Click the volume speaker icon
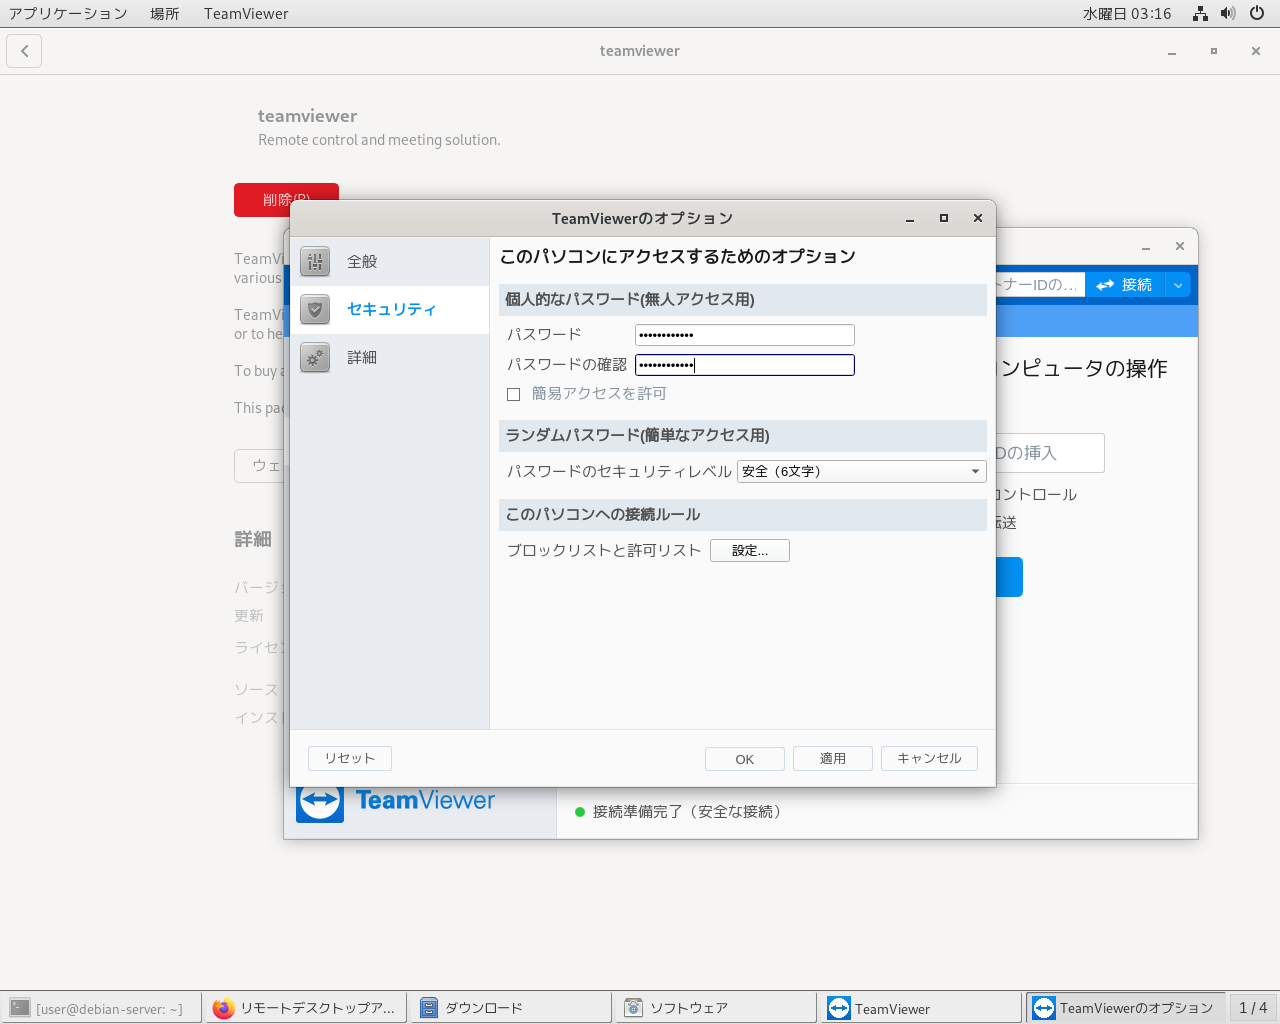Viewport: 1280px width, 1024px height. coord(1228,14)
